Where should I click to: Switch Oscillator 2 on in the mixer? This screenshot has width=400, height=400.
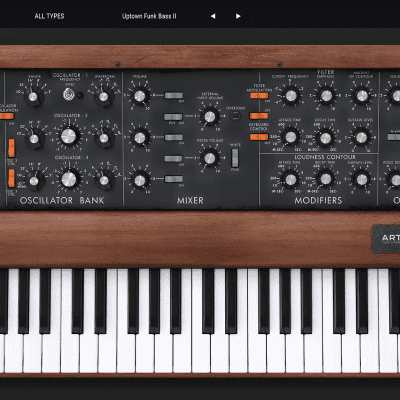tap(174, 137)
